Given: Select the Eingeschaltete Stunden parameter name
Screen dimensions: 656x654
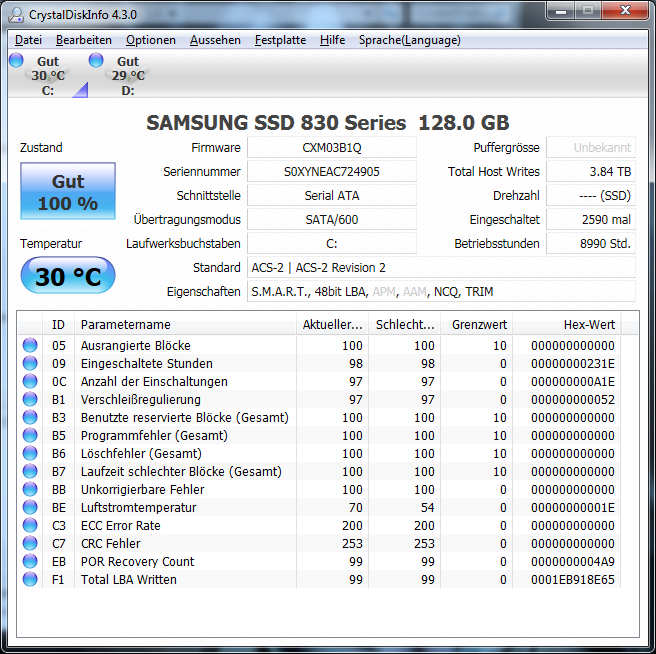Looking at the screenshot, I should pos(146,363).
